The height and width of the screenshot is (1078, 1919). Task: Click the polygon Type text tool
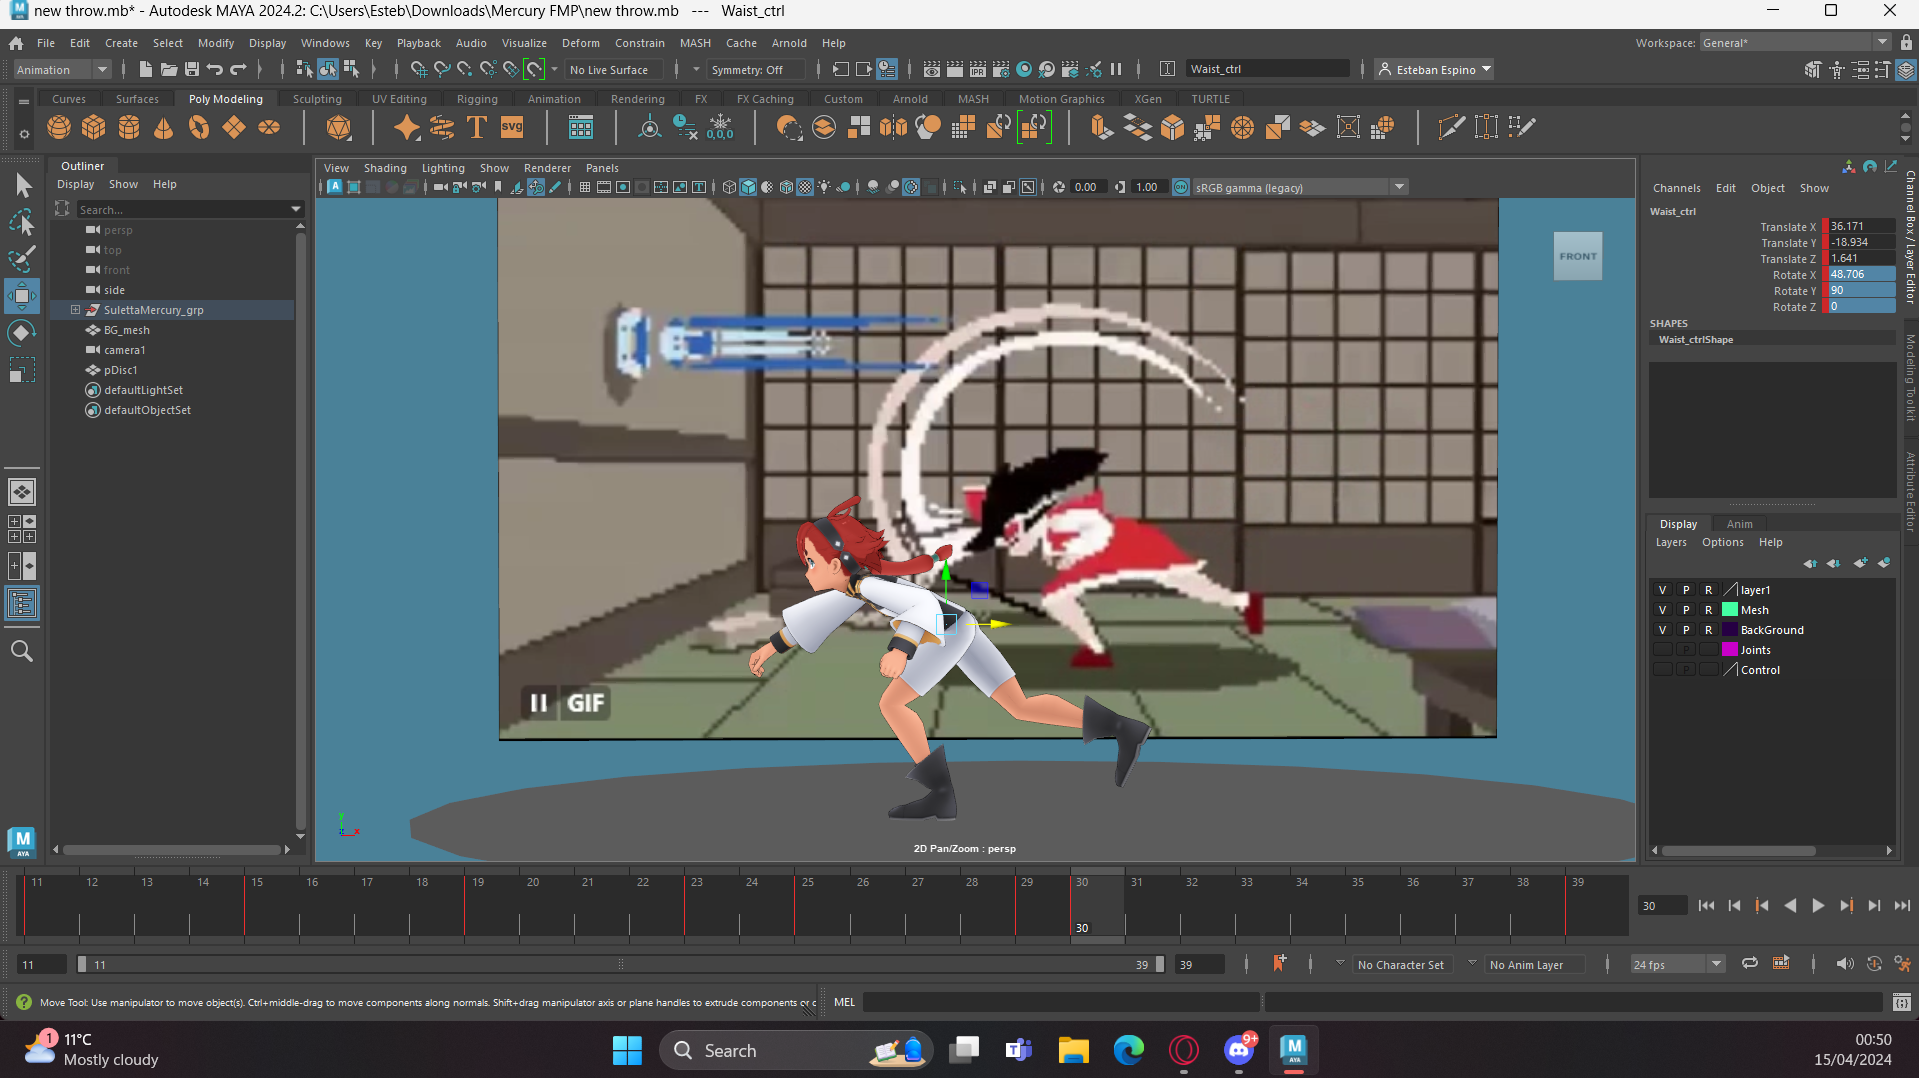click(477, 128)
